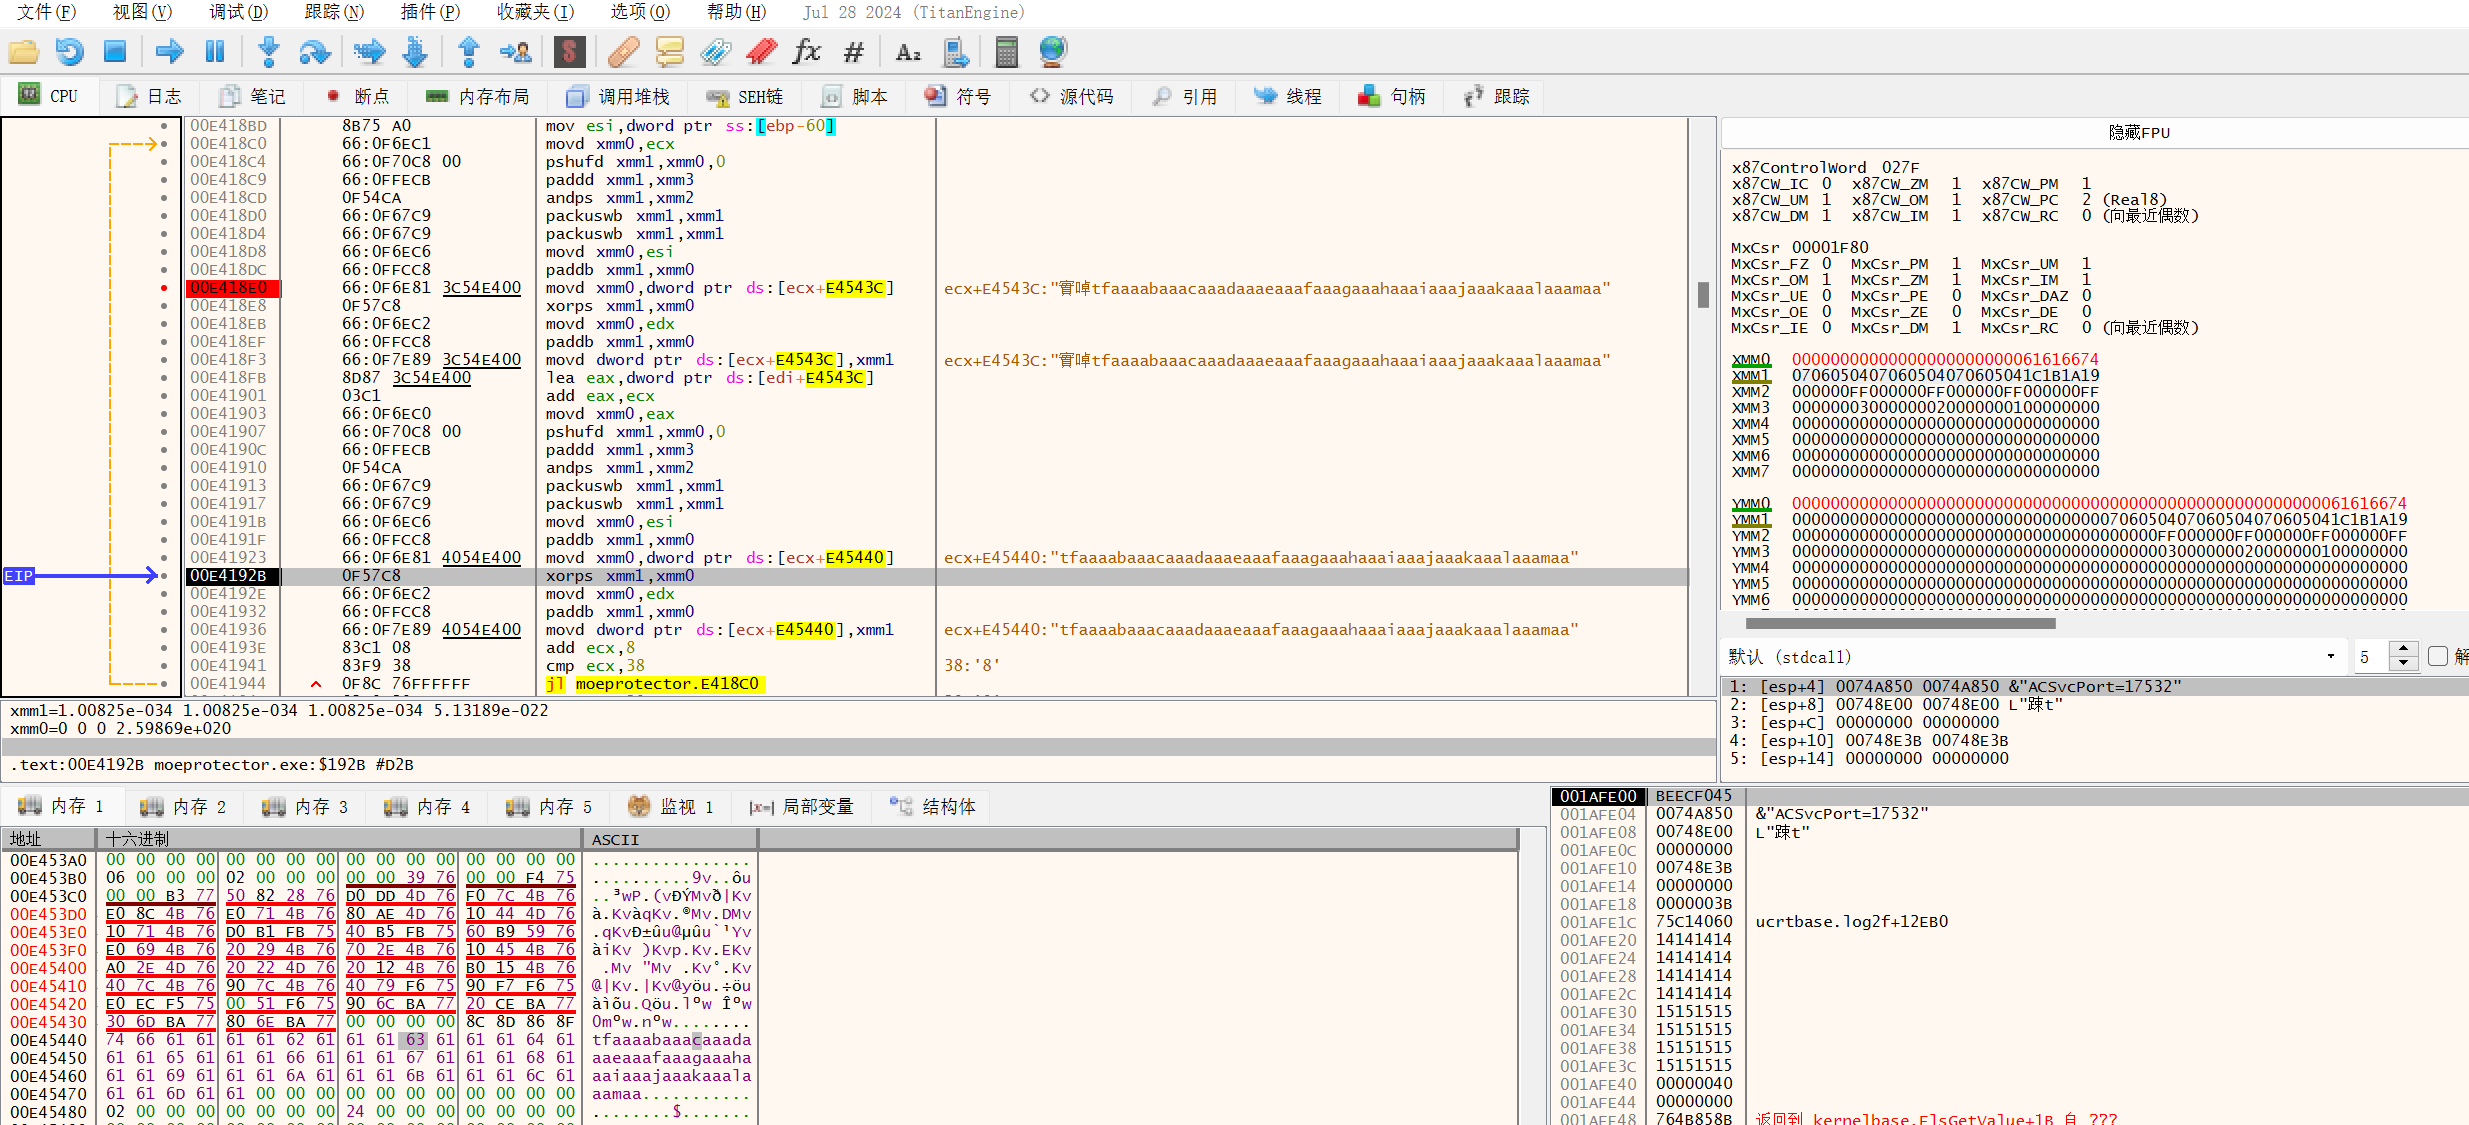This screenshot has width=2469, height=1125.
Task: Switch to the 内存 2 dump tab
Action: (x=184, y=806)
